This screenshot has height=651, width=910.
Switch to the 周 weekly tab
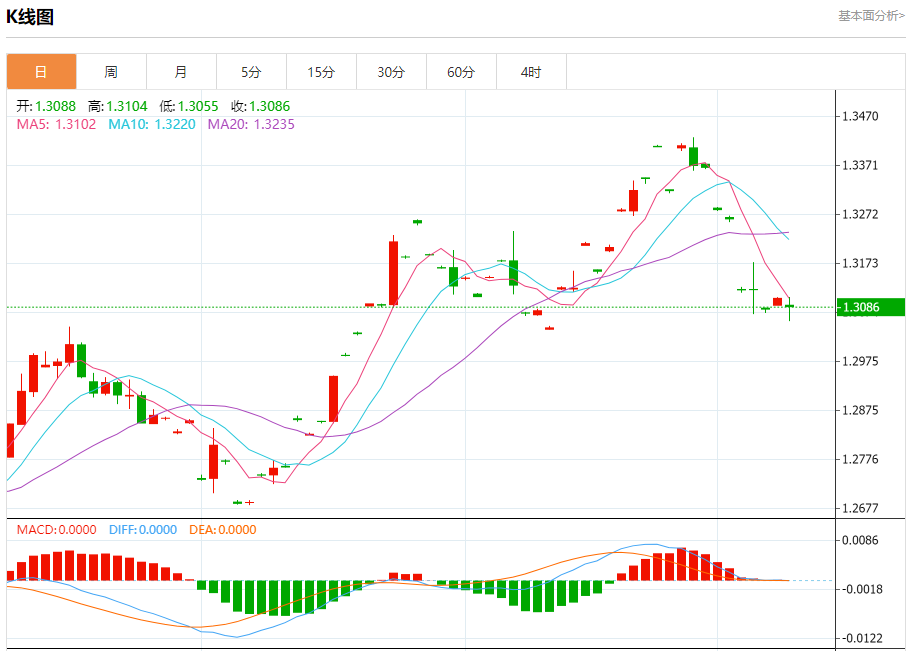click(x=111, y=72)
